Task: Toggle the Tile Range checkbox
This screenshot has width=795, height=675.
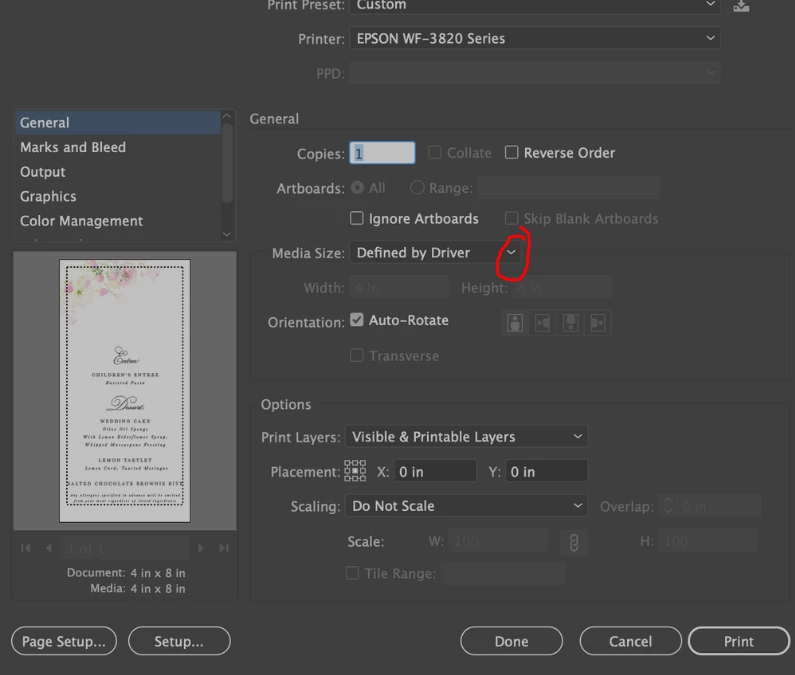Action: [352, 573]
